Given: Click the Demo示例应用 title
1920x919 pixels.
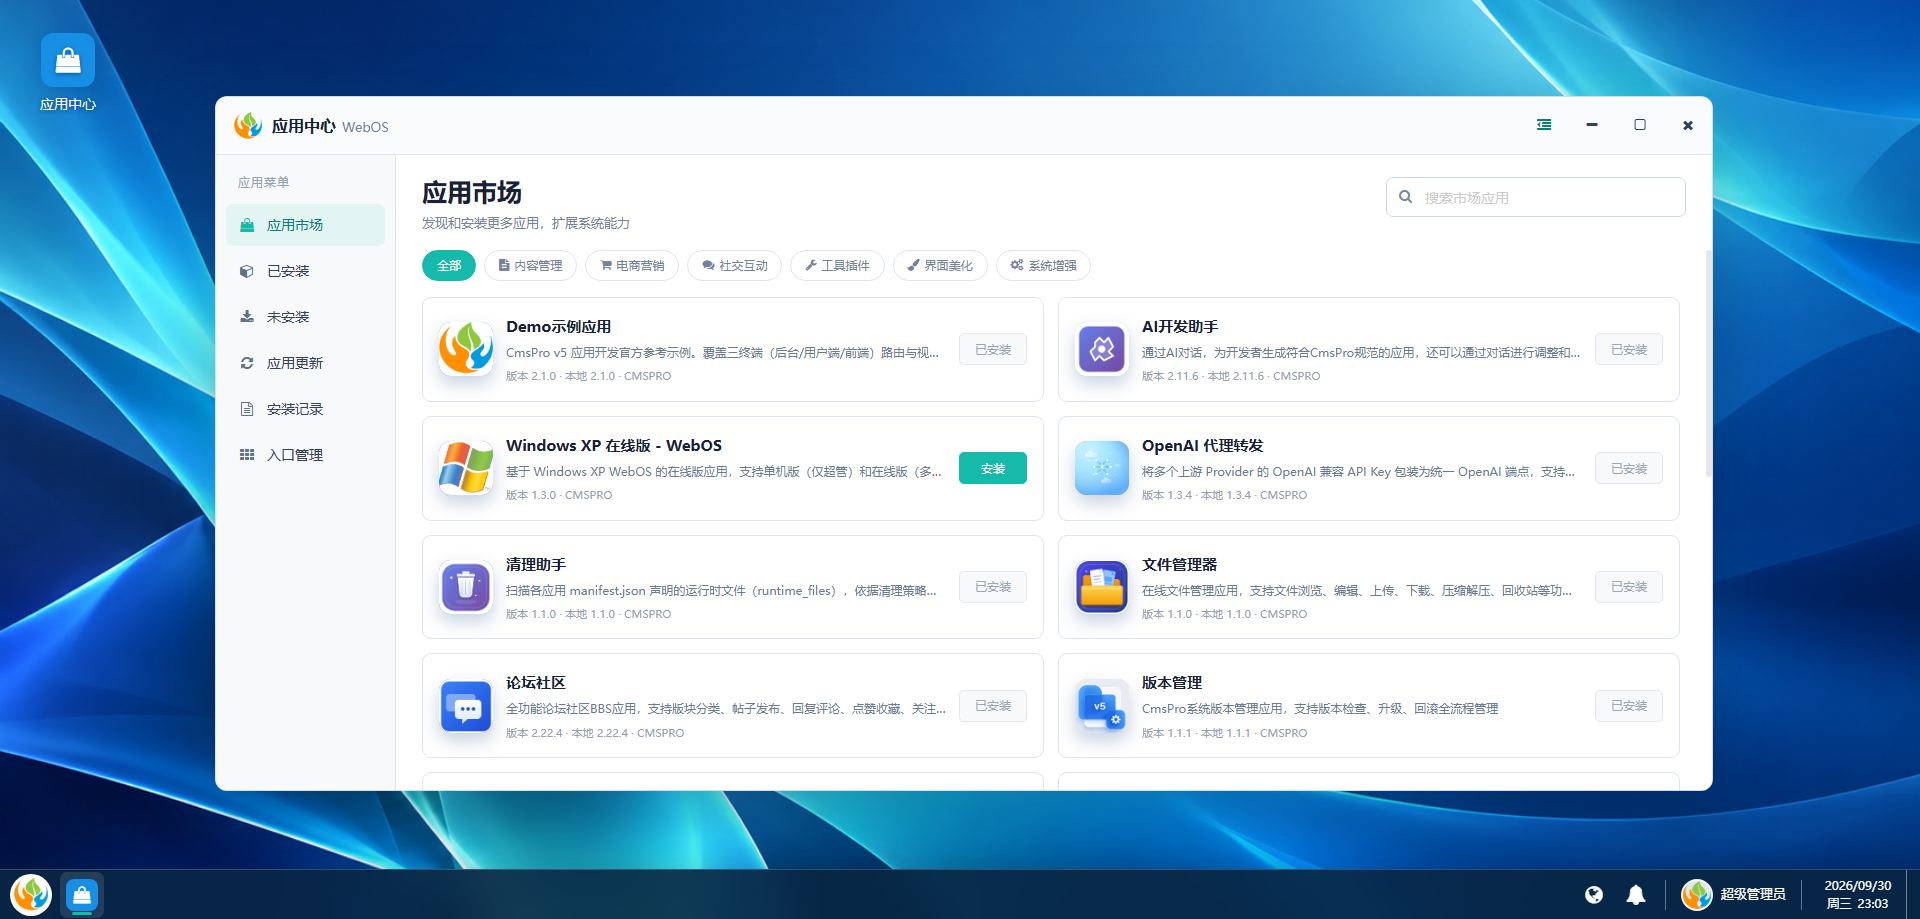Looking at the screenshot, I should (558, 327).
